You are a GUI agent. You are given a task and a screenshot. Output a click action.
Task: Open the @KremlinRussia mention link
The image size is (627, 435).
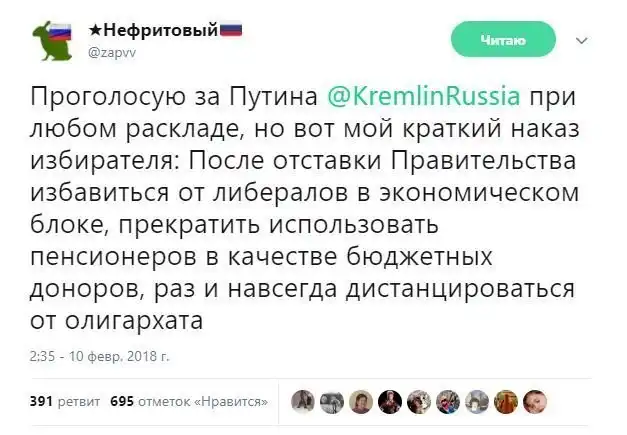pos(424,96)
